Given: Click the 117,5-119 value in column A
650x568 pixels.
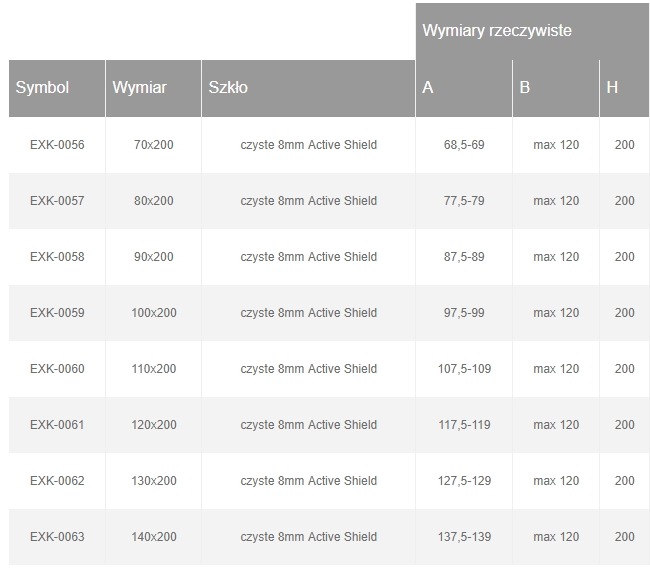Looking at the screenshot, I should (464, 425).
